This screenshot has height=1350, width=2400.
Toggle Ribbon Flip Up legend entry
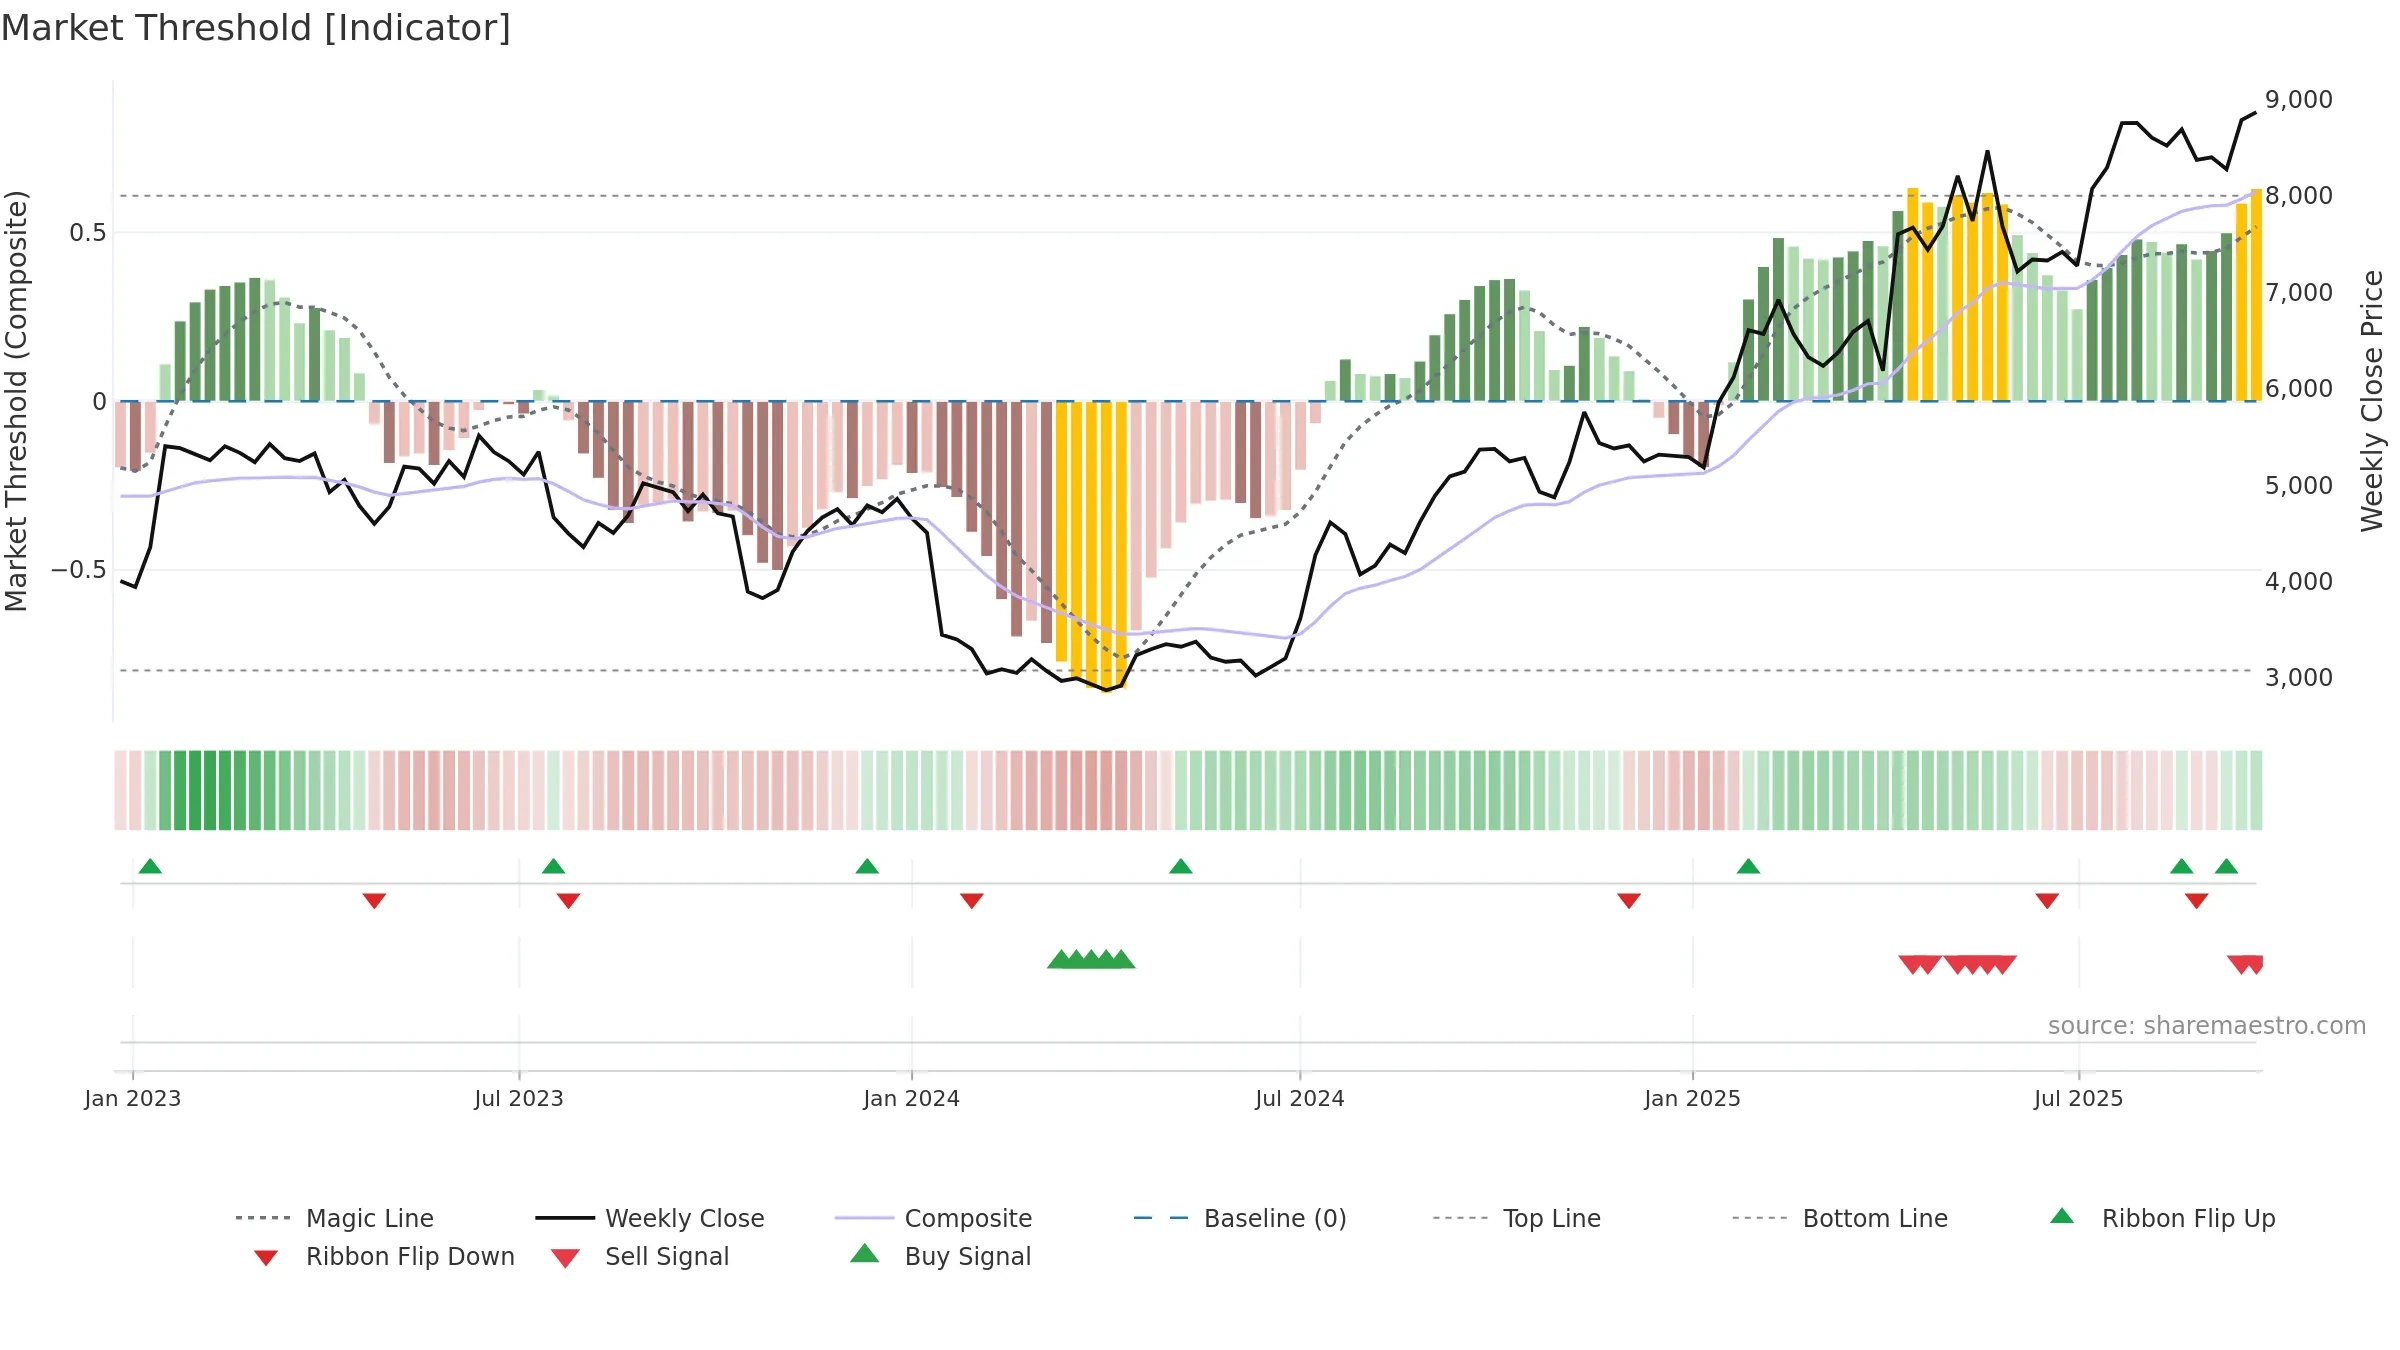click(x=2162, y=1218)
